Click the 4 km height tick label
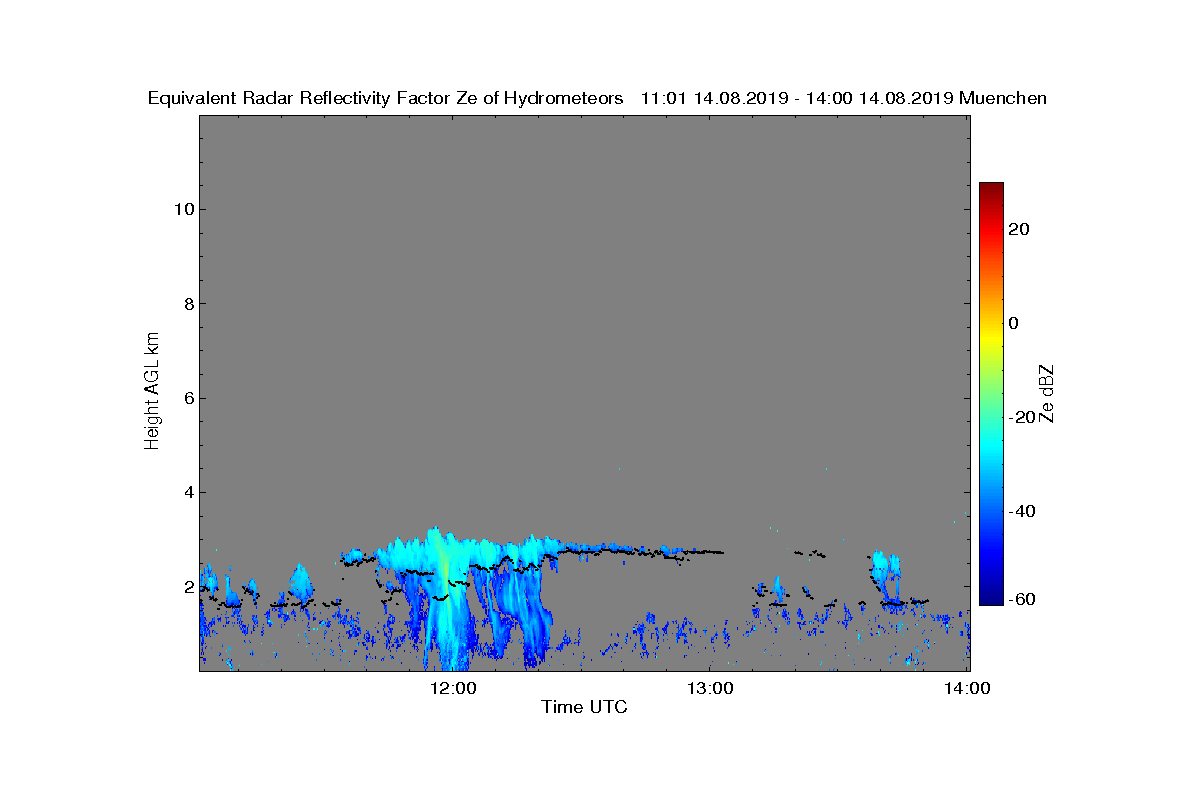Viewport: 1200px width, 800px height. [x=188, y=492]
